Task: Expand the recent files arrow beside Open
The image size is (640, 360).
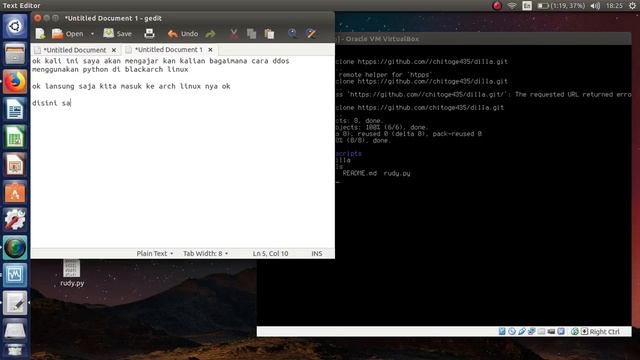Action: (92, 34)
